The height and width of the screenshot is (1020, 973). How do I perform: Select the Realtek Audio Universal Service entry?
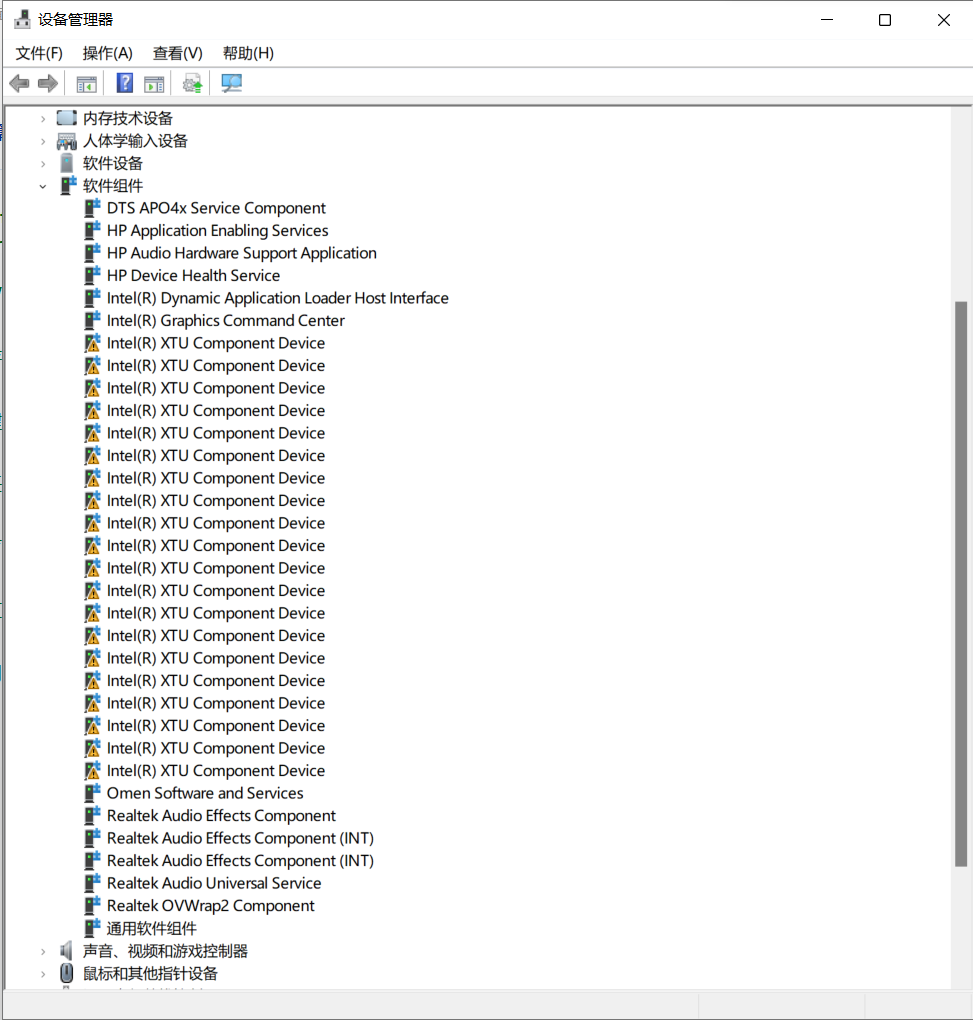213,883
